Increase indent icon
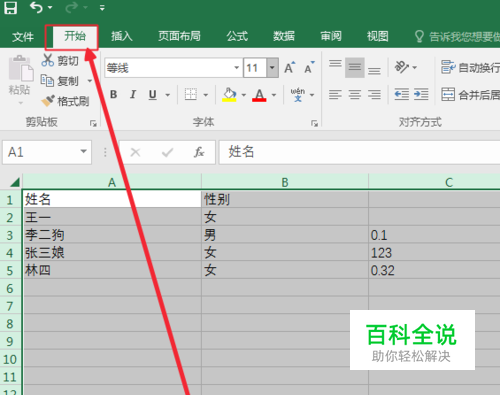This screenshot has height=395, width=500. coord(421,95)
